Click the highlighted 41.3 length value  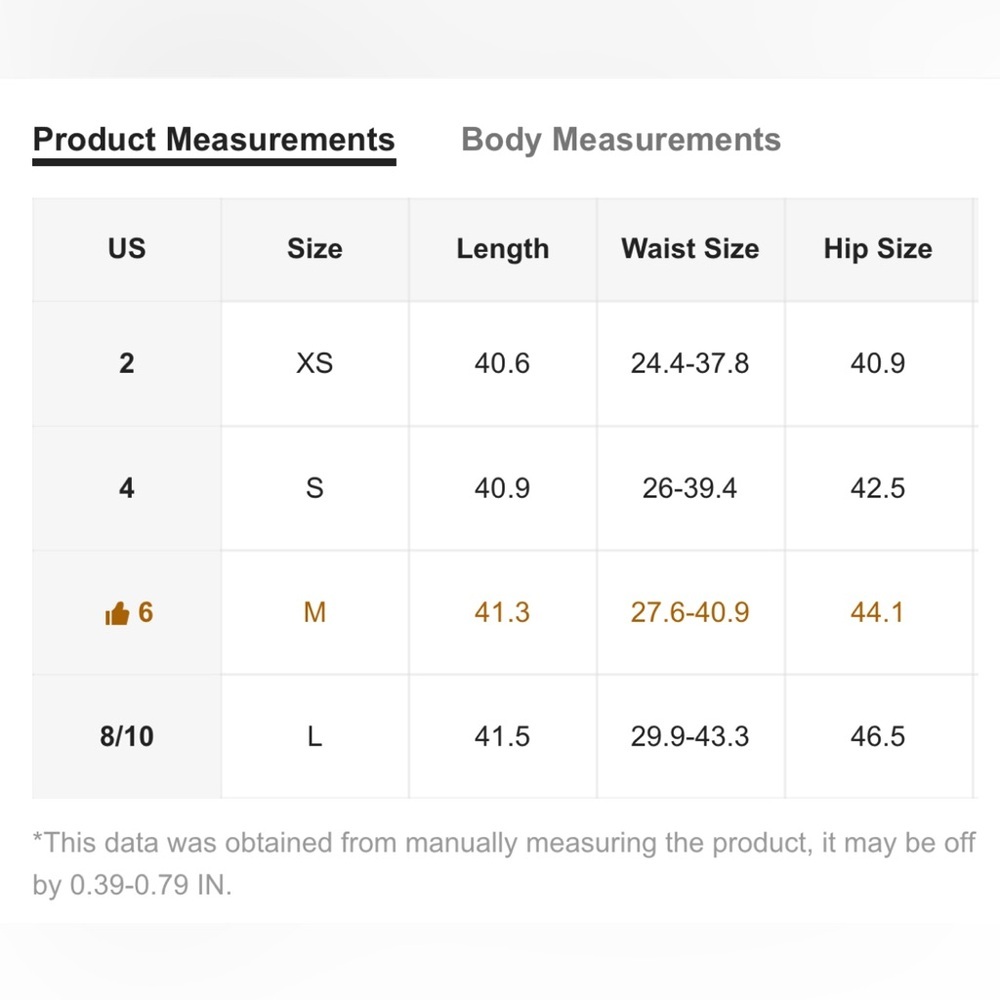[x=502, y=612]
